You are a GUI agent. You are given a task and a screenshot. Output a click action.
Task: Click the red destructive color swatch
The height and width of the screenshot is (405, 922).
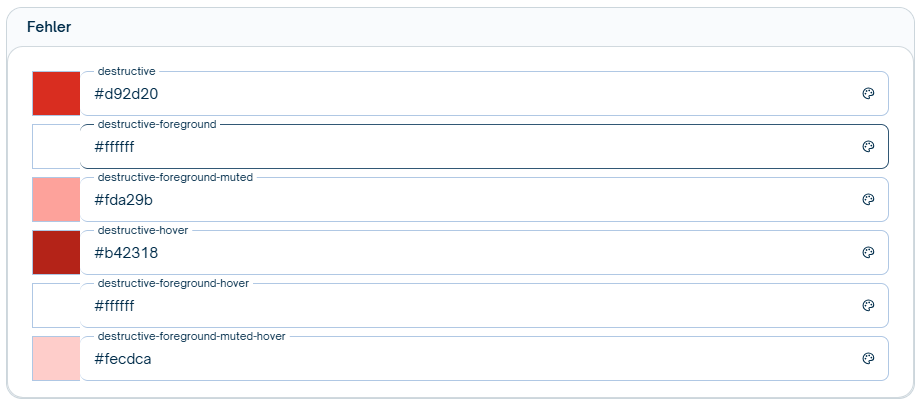[56, 94]
